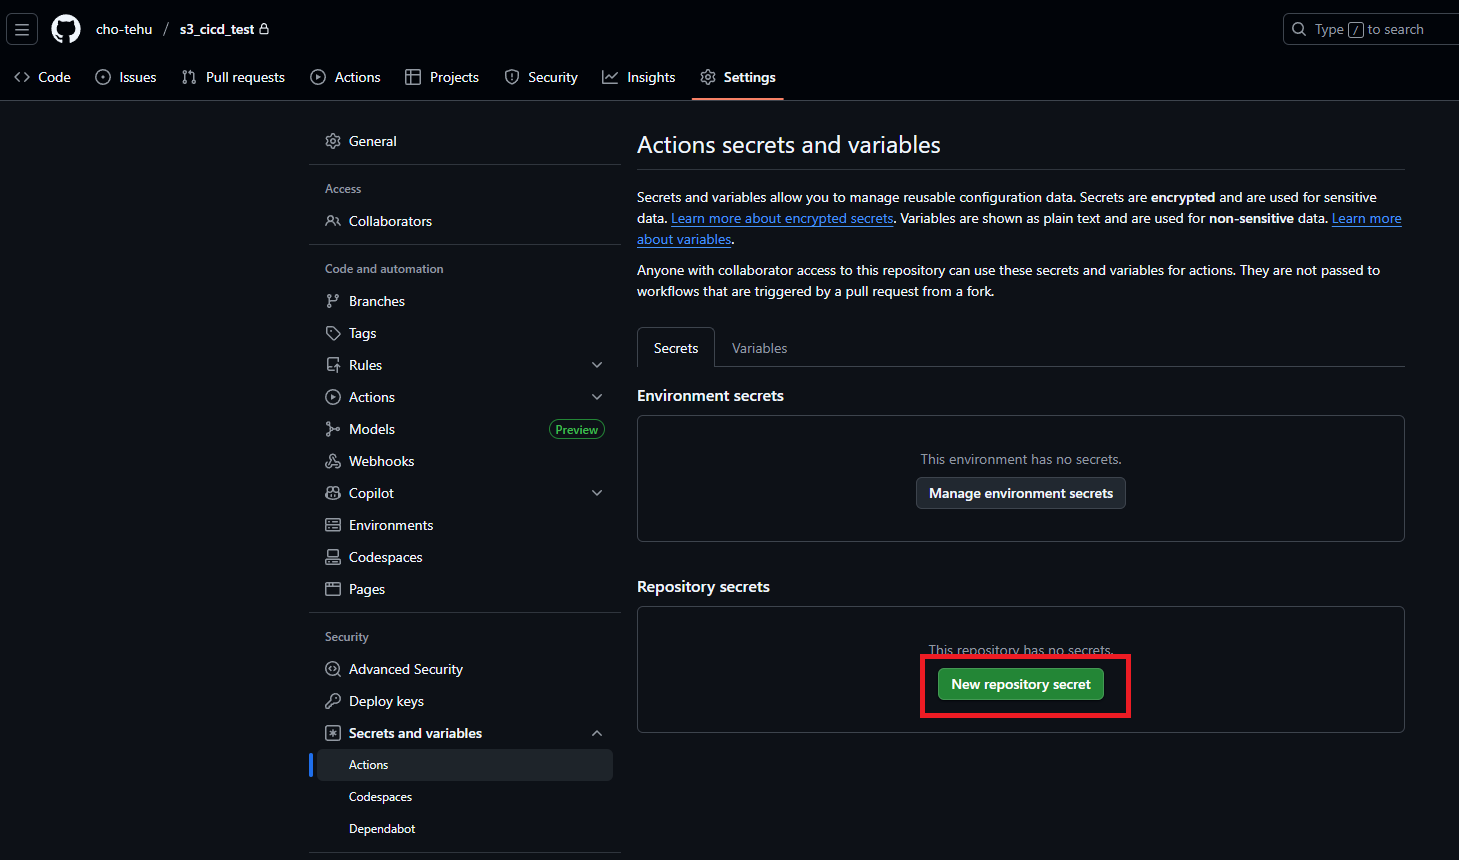Click the Security shield icon
This screenshot has height=860, width=1459.
(x=512, y=77)
